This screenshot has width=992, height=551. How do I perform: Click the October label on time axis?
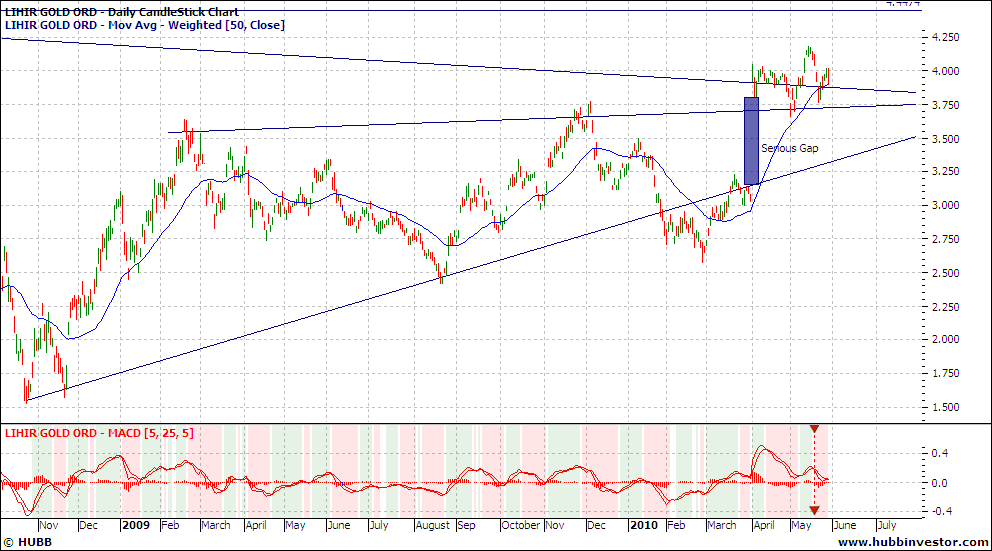coord(521,525)
